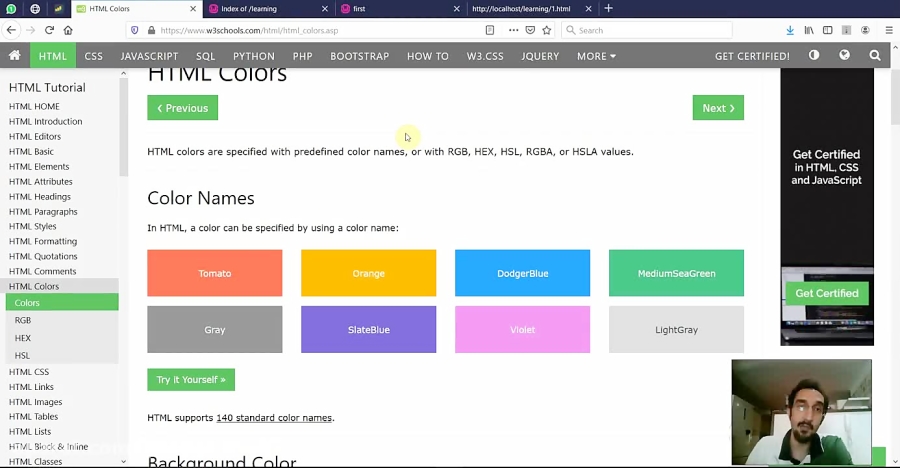Open HTML CSS in sidebar
900x468 pixels.
click(x=29, y=372)
